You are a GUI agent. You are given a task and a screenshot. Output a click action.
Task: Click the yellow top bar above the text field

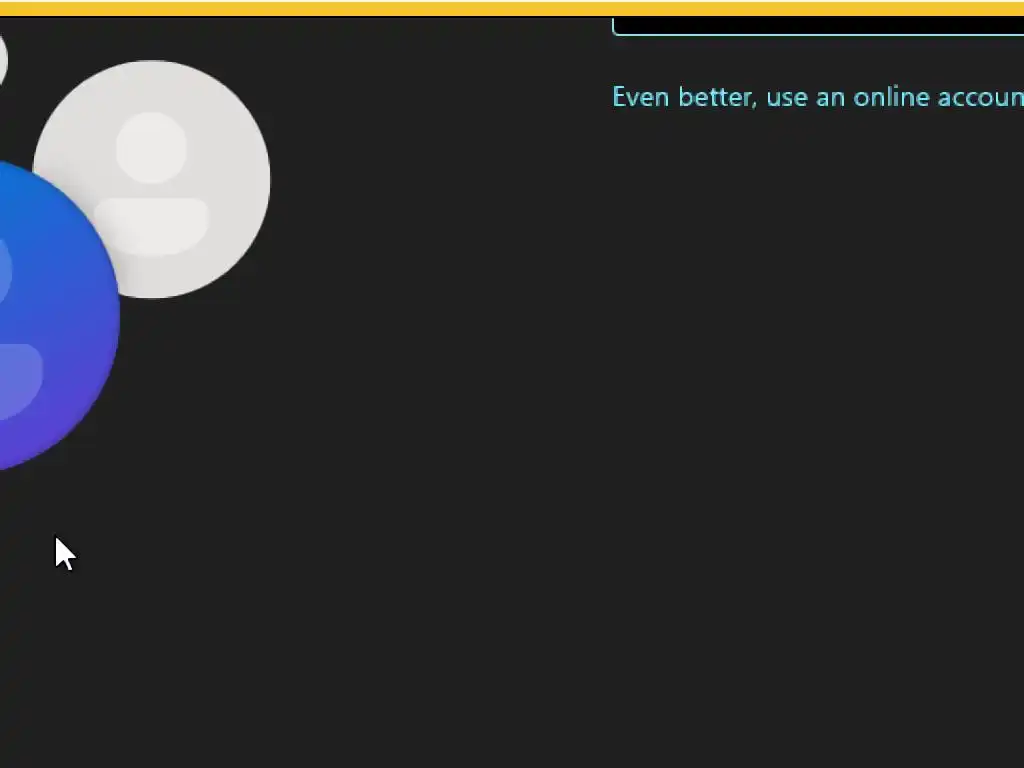pos(818,8)
